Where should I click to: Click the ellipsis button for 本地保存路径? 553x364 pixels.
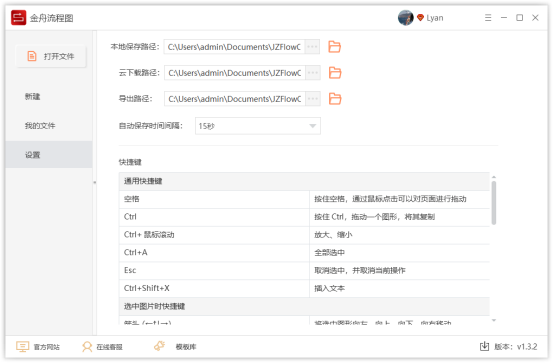(x=312, y=47)
